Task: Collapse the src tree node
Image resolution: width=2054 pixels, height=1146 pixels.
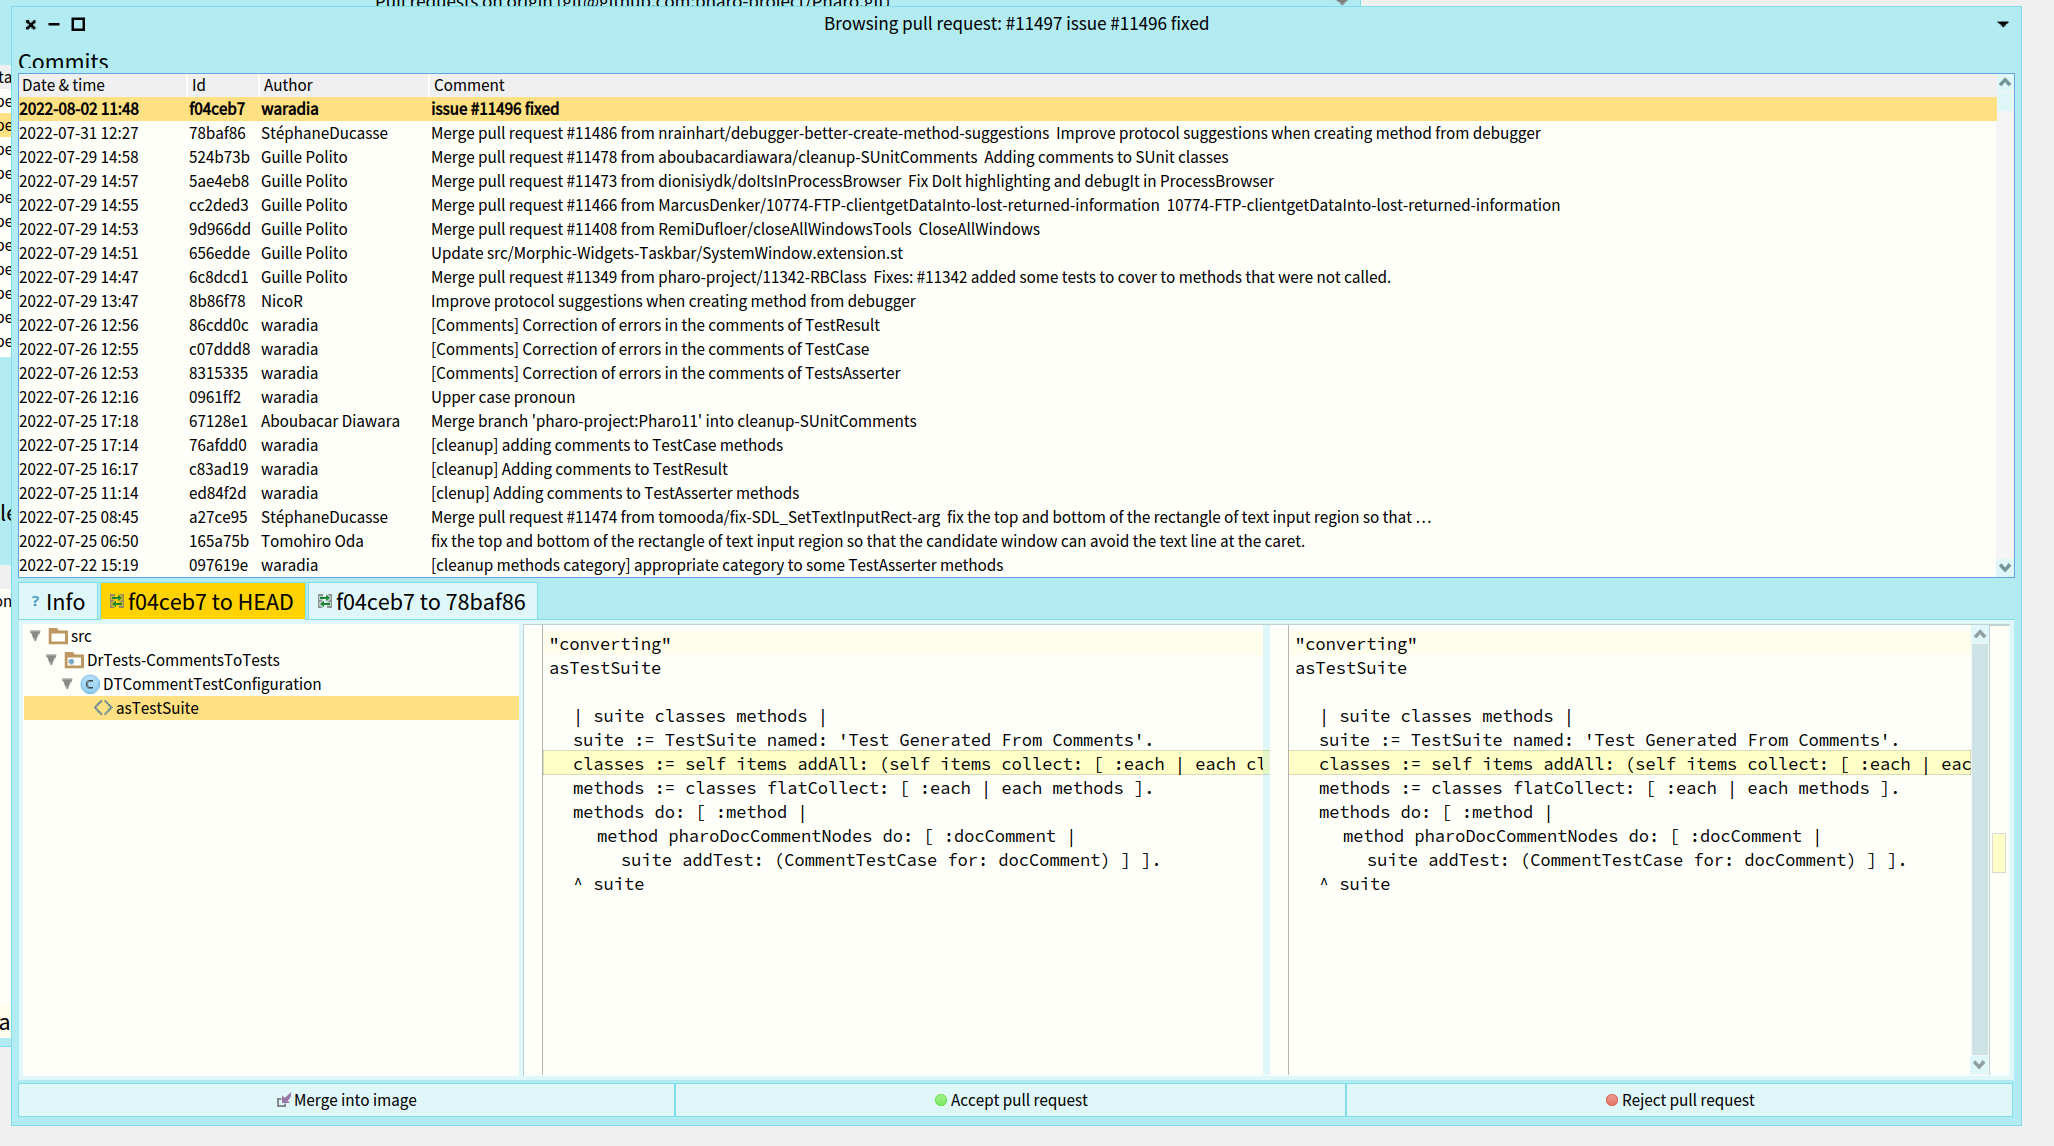Action: [x=36, y=636]
